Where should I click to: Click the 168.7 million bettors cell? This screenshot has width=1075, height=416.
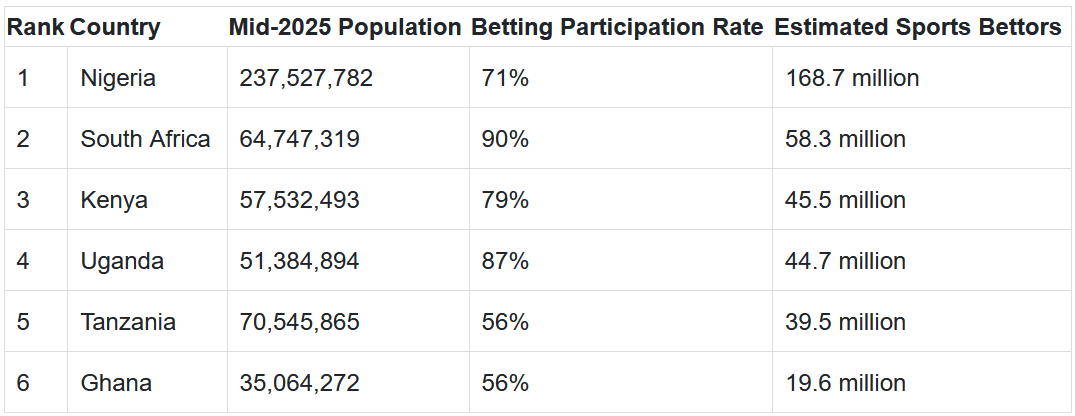click(x=852, y=78)
